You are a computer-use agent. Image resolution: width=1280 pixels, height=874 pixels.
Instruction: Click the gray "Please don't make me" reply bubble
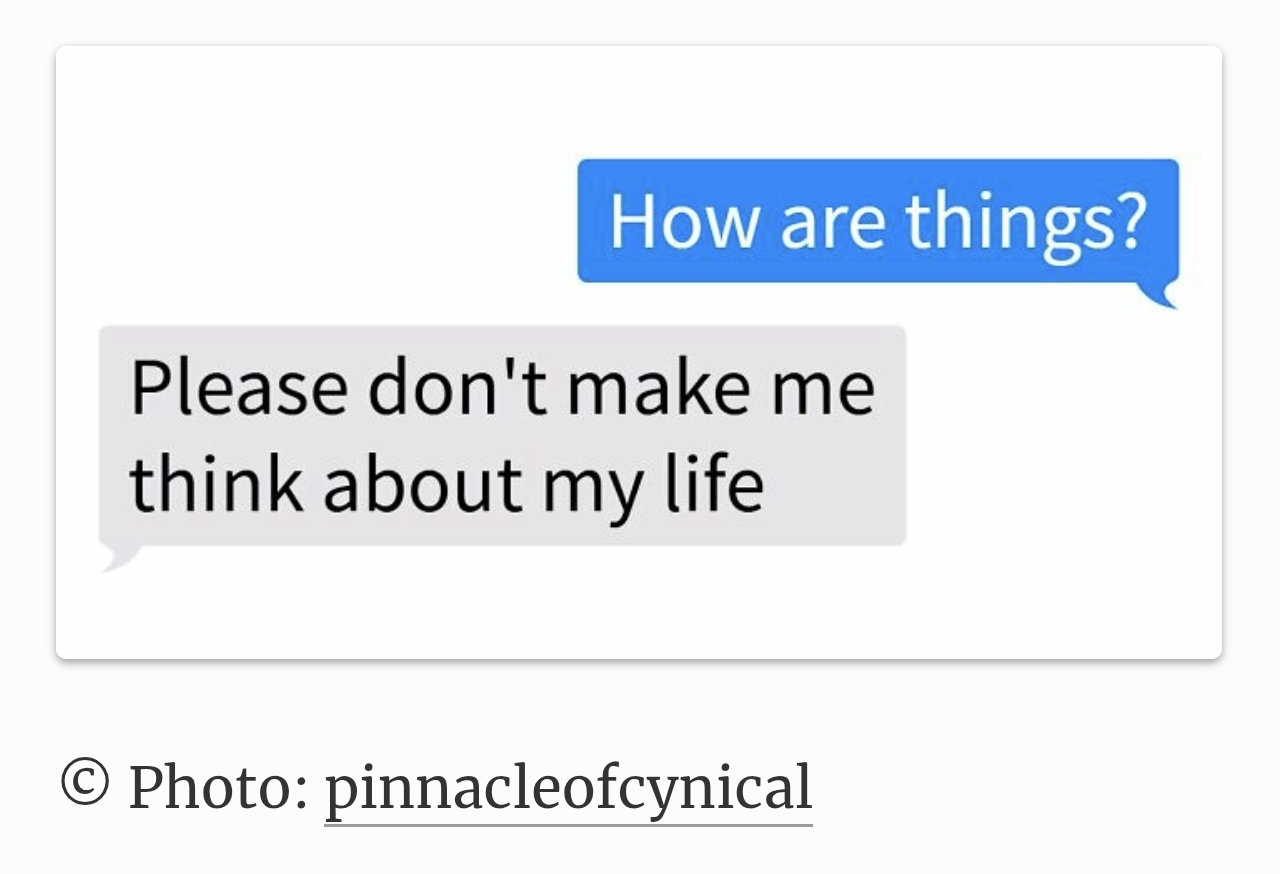pyautogui.click(x=502, y=435)
